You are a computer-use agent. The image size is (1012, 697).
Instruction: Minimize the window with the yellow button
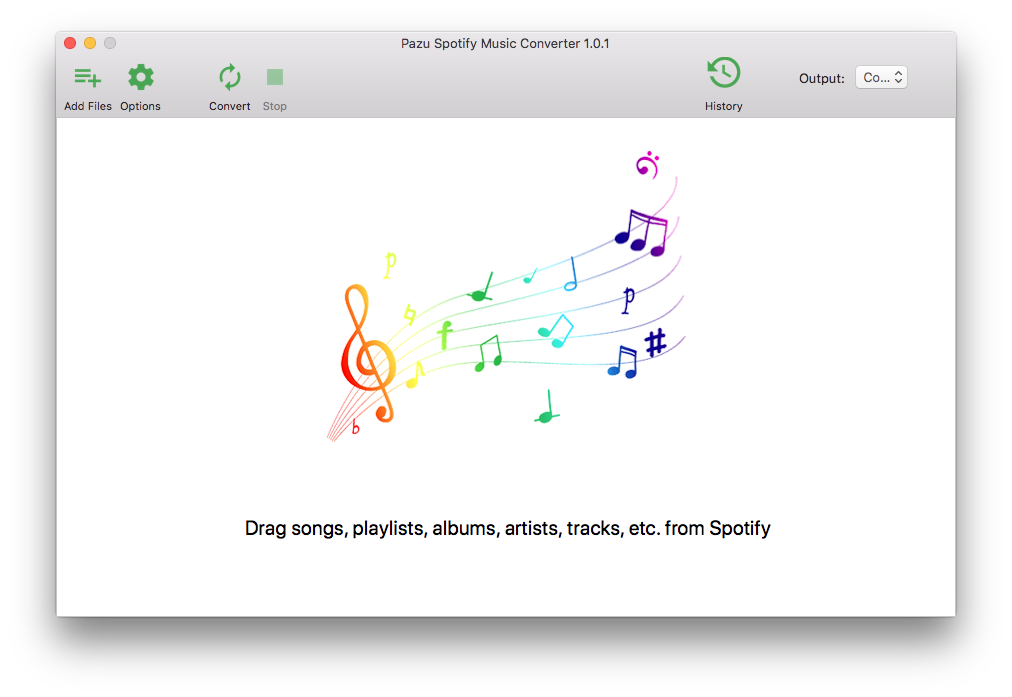tap(90, 43)
